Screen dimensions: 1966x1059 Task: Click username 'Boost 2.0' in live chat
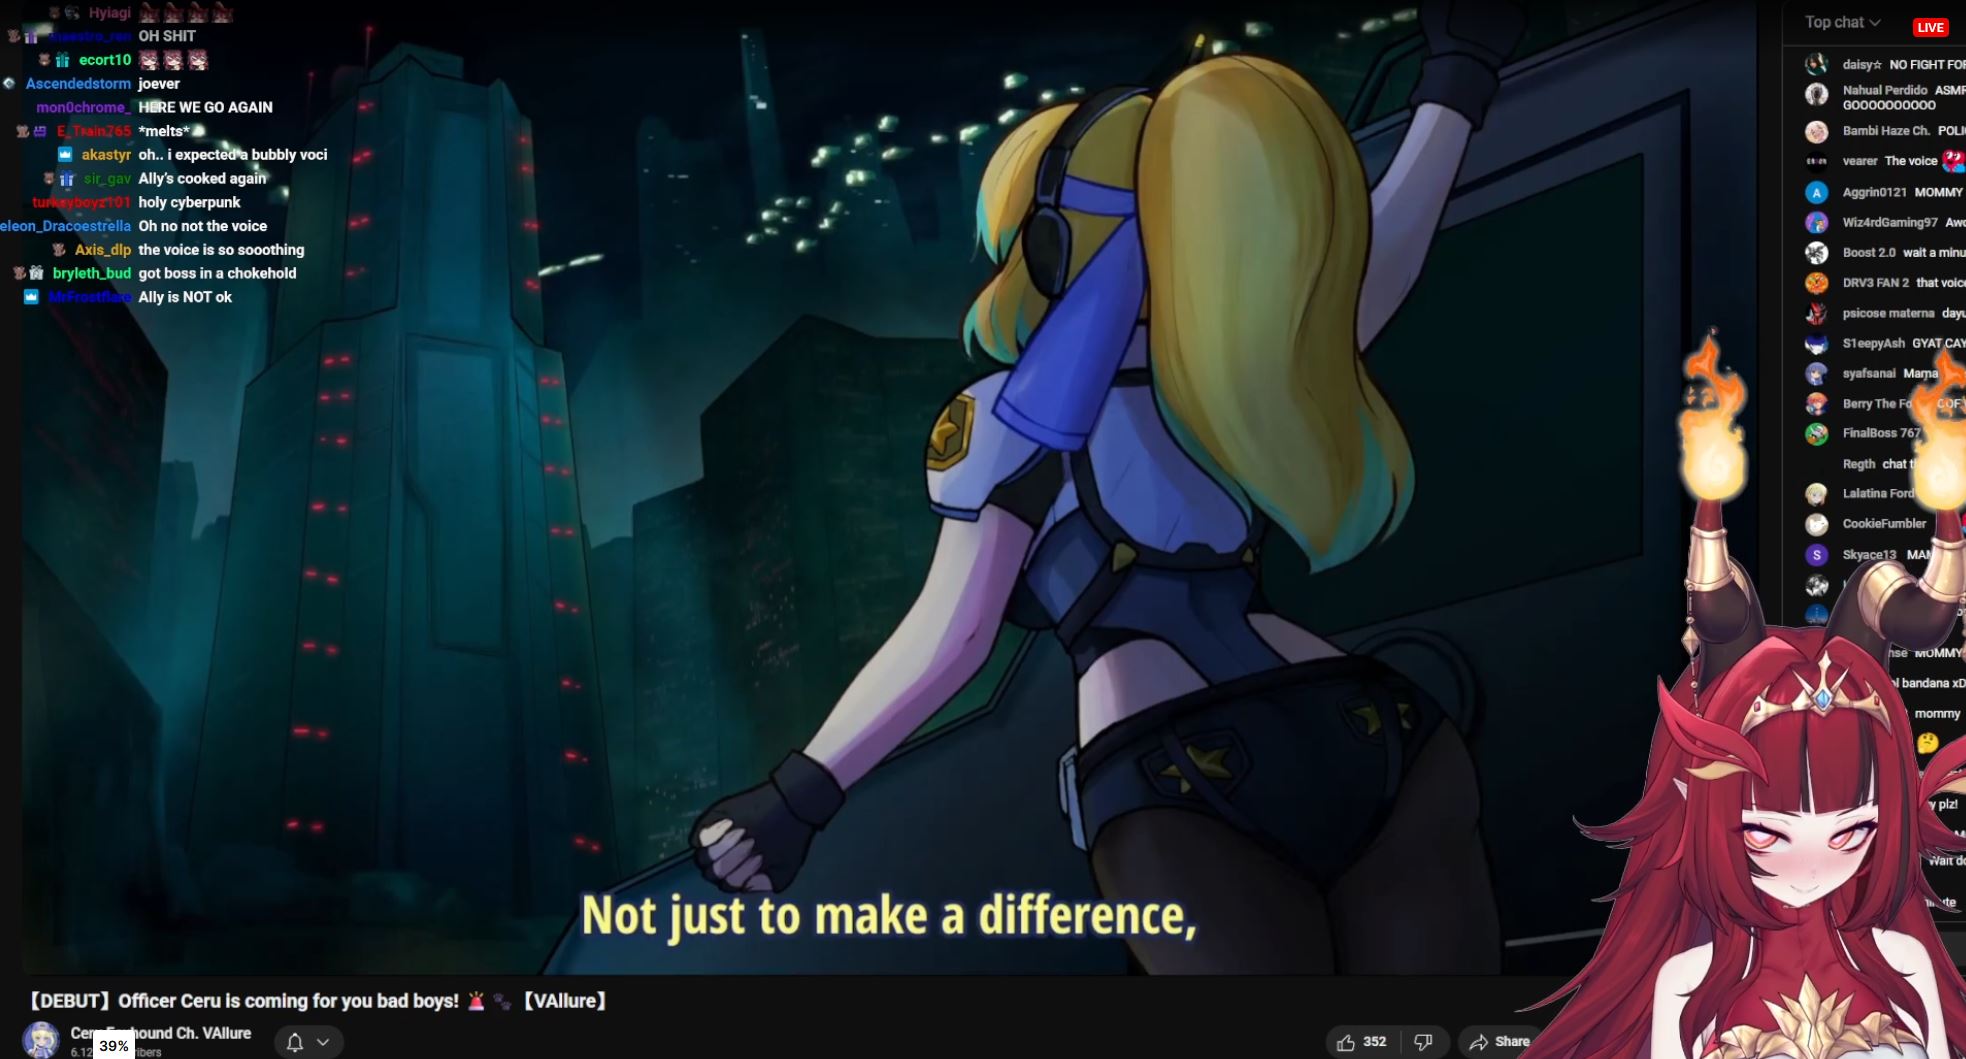tap(1869, 252)
